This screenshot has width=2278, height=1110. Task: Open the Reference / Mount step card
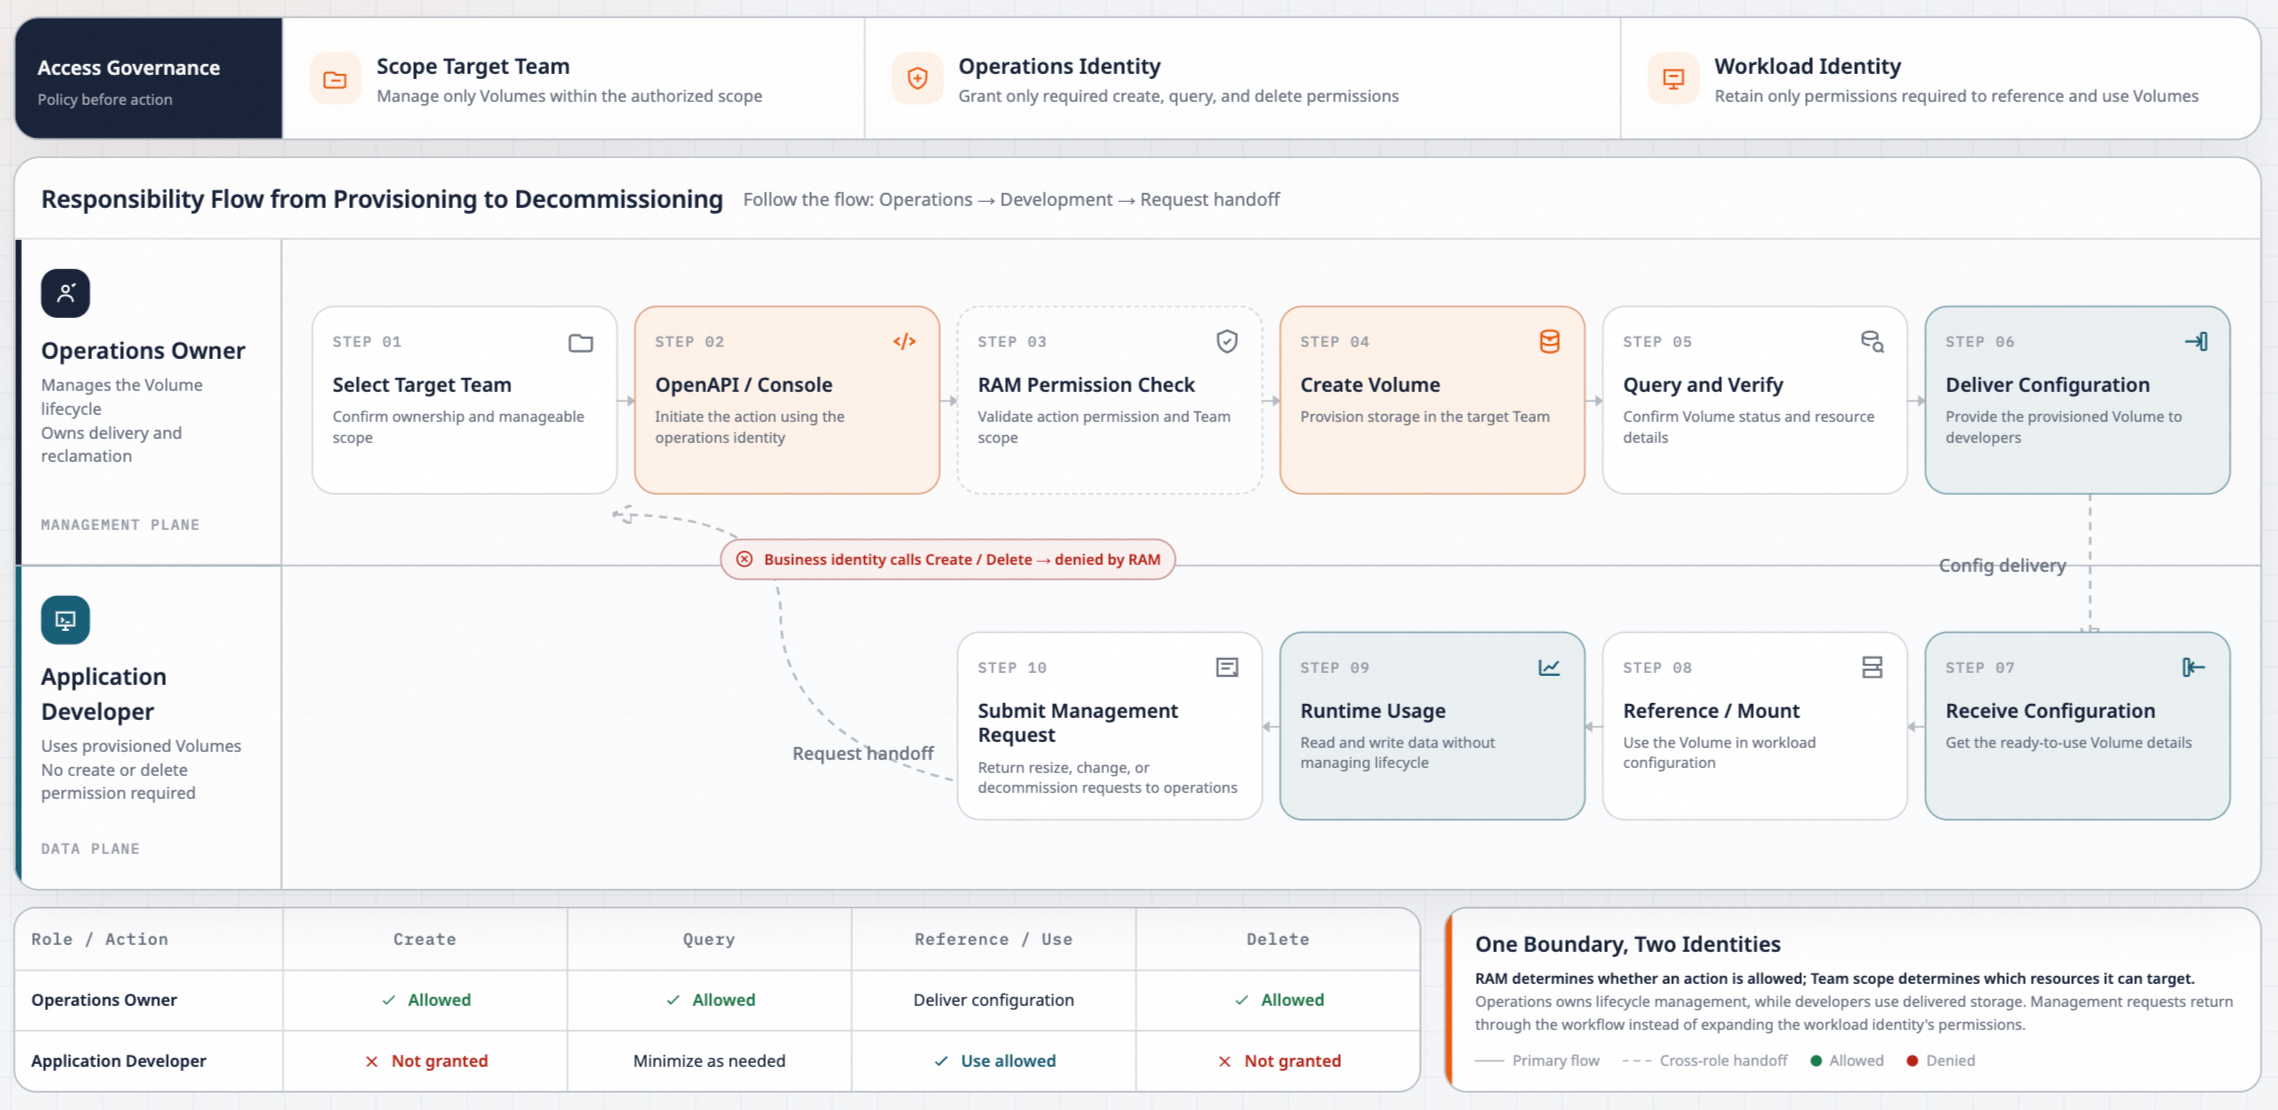click(1755, 726)
